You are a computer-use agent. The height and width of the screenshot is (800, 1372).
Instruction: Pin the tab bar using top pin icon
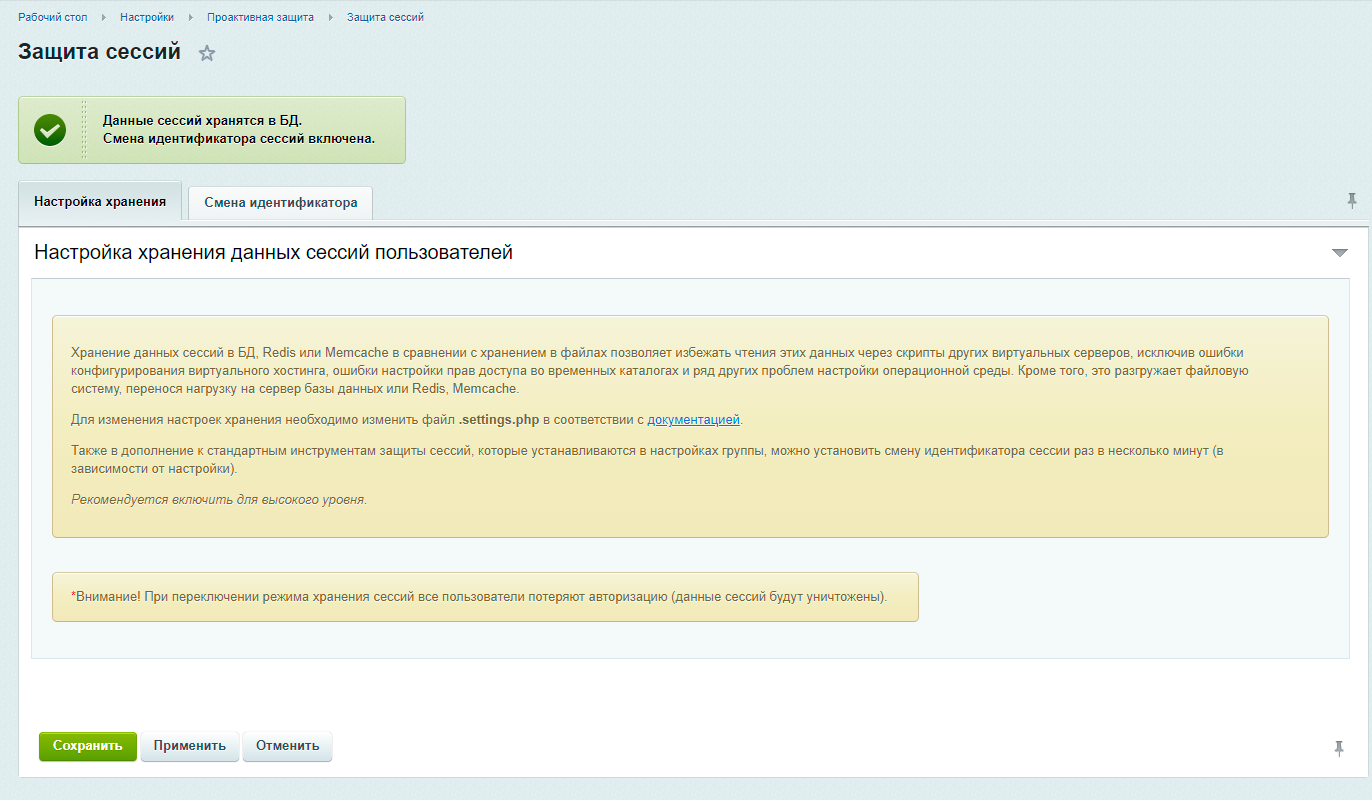1352,201
